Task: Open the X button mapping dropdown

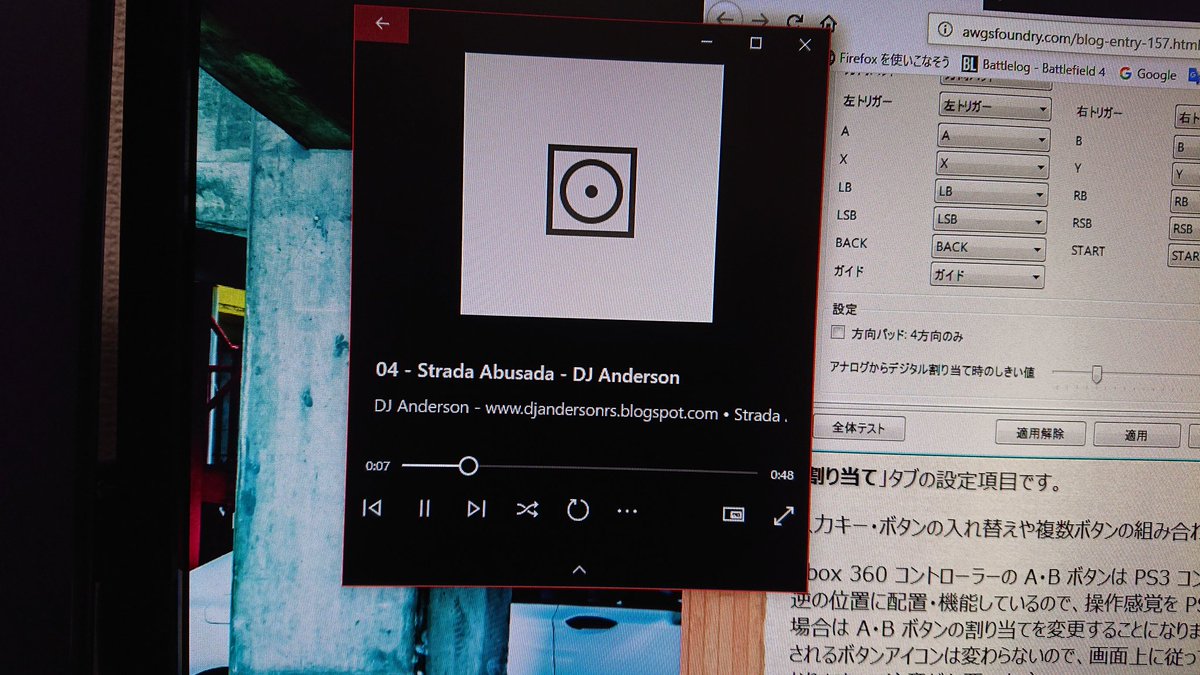Action: point(992,164)
